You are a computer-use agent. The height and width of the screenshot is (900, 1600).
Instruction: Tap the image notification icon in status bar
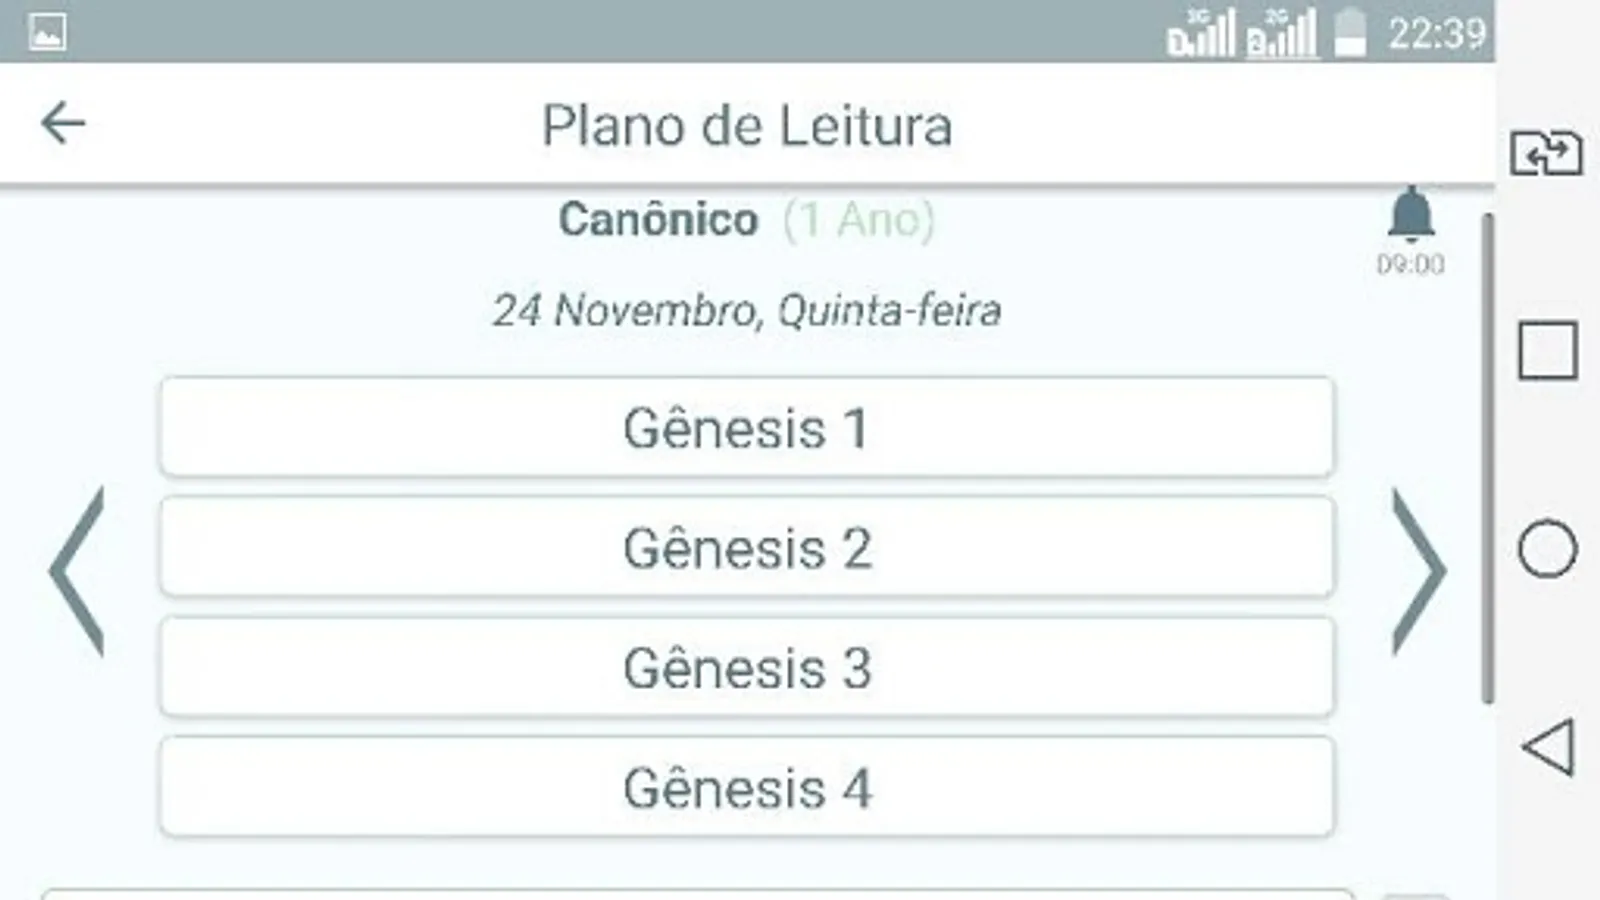pyautogui.click(x=47, y=32)
